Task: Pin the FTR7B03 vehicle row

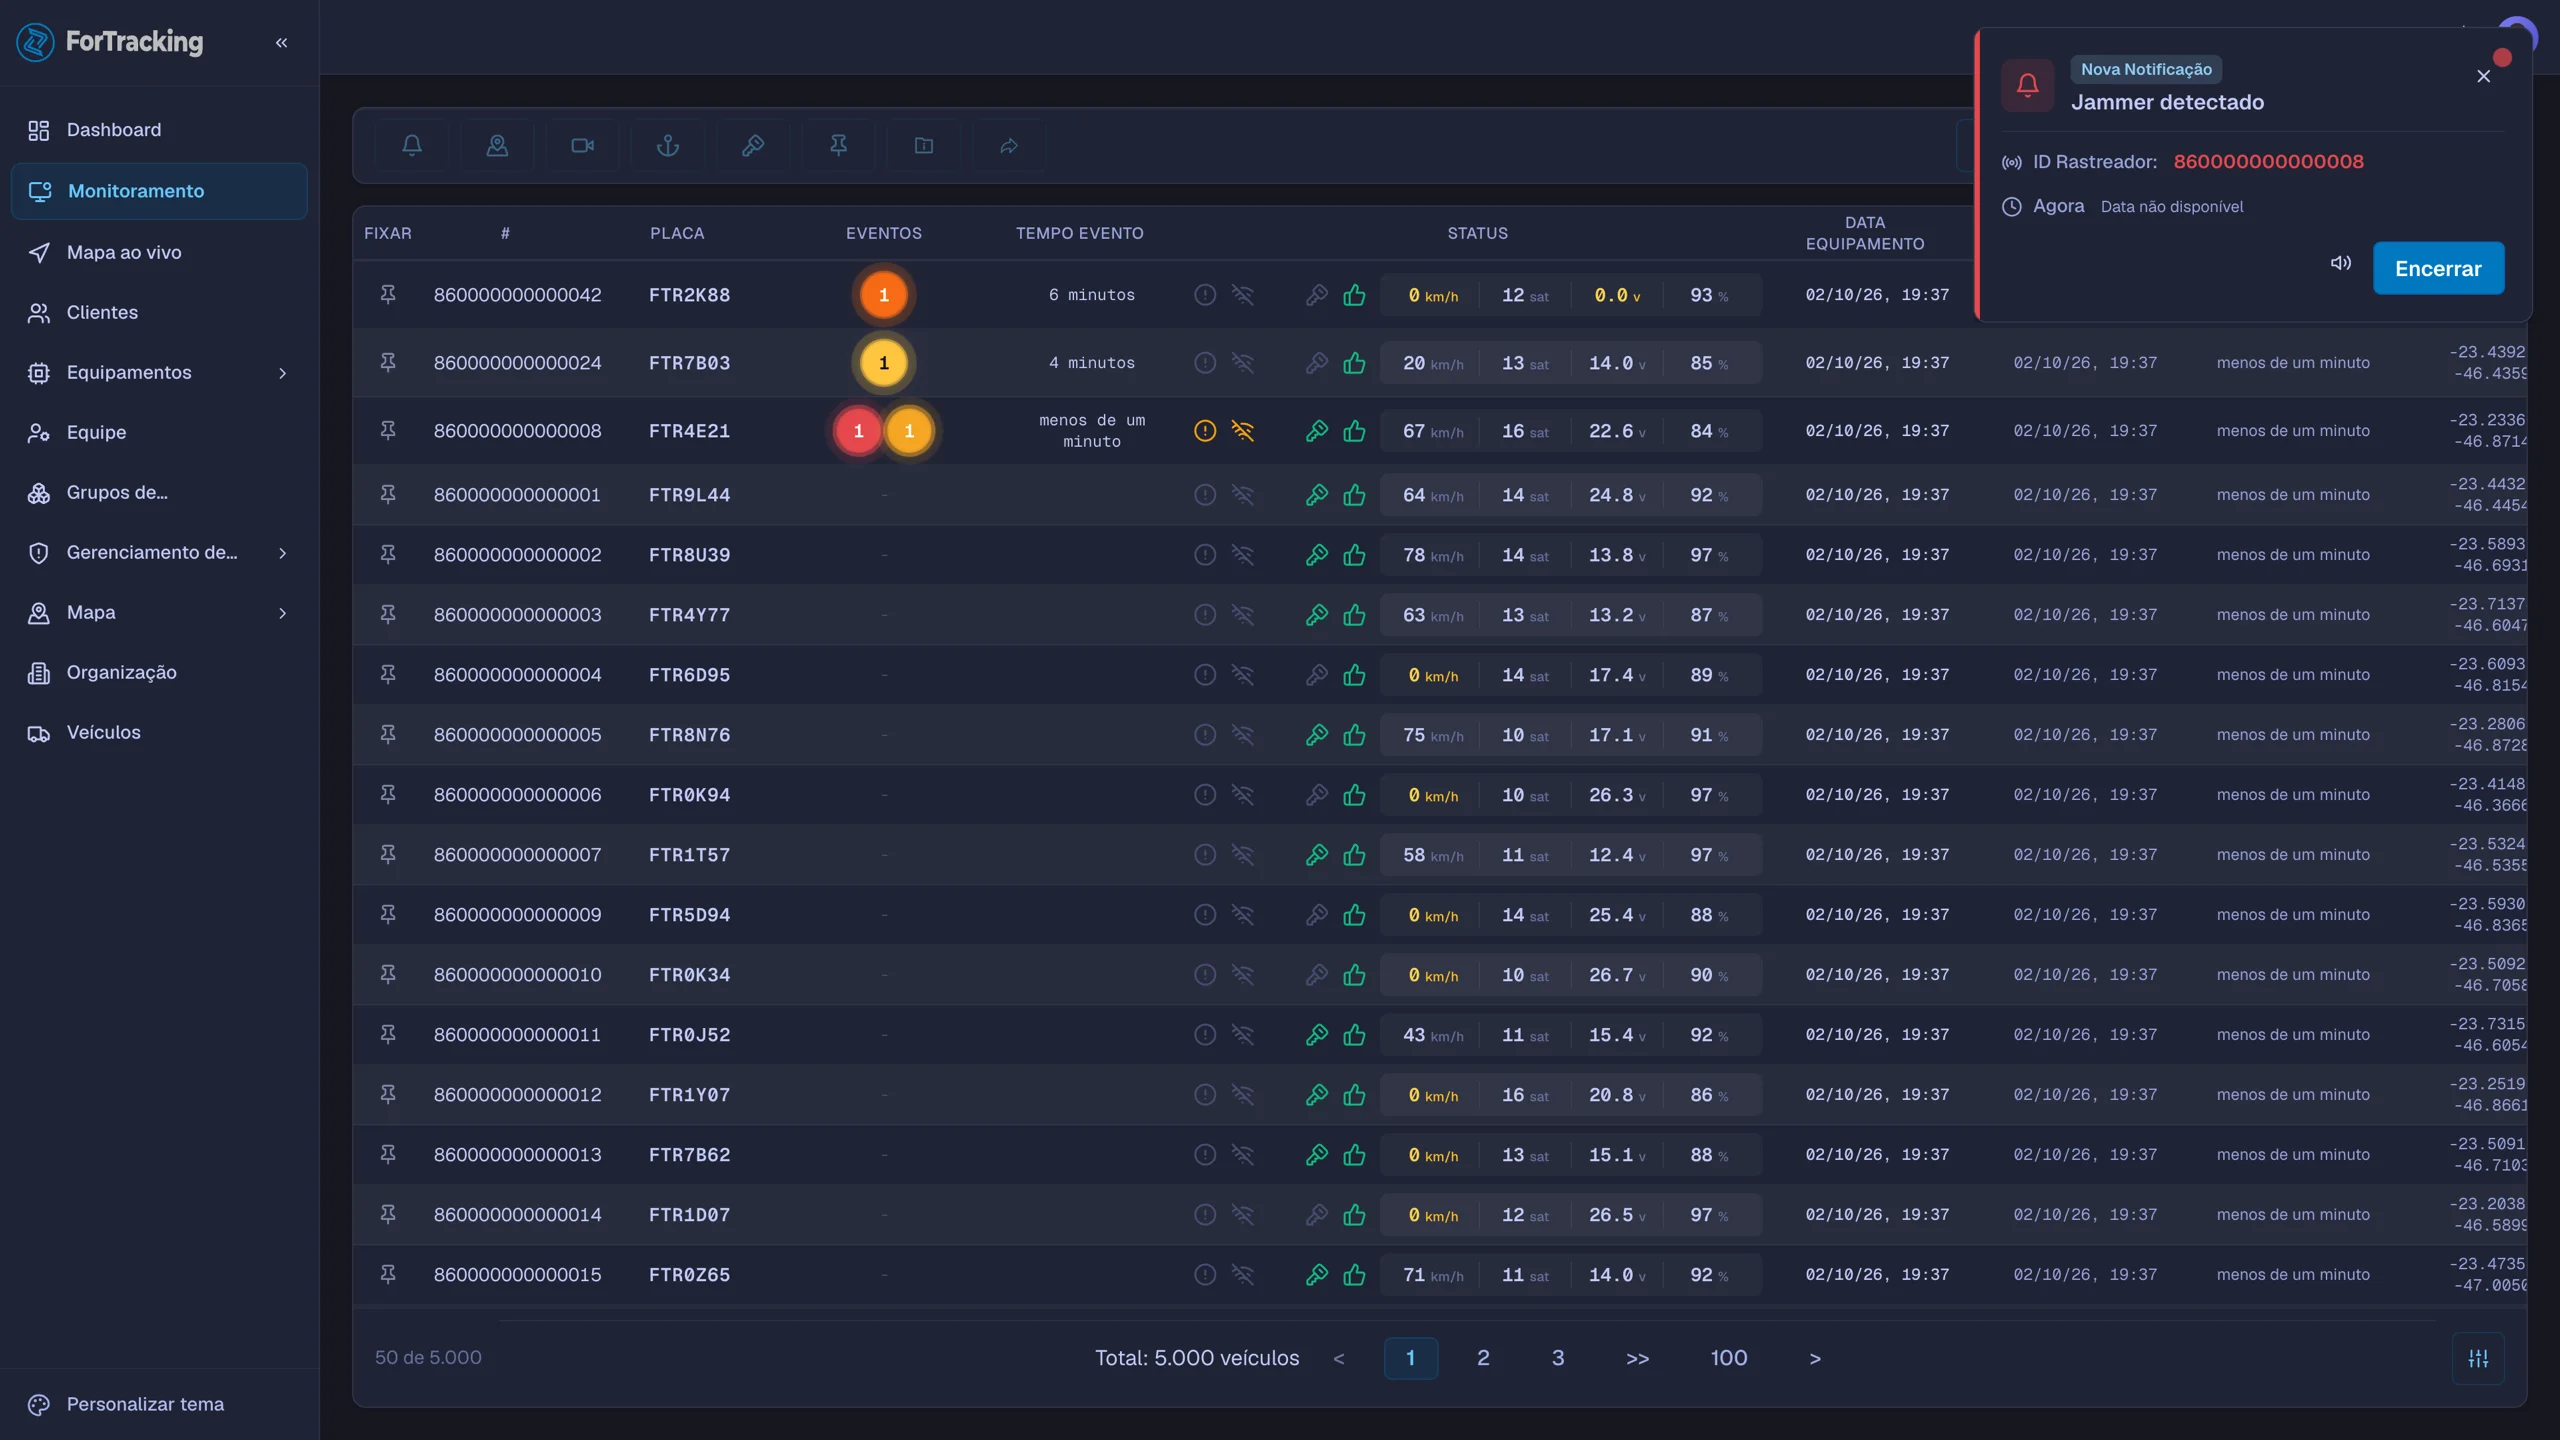Action: tap(388, 363)
